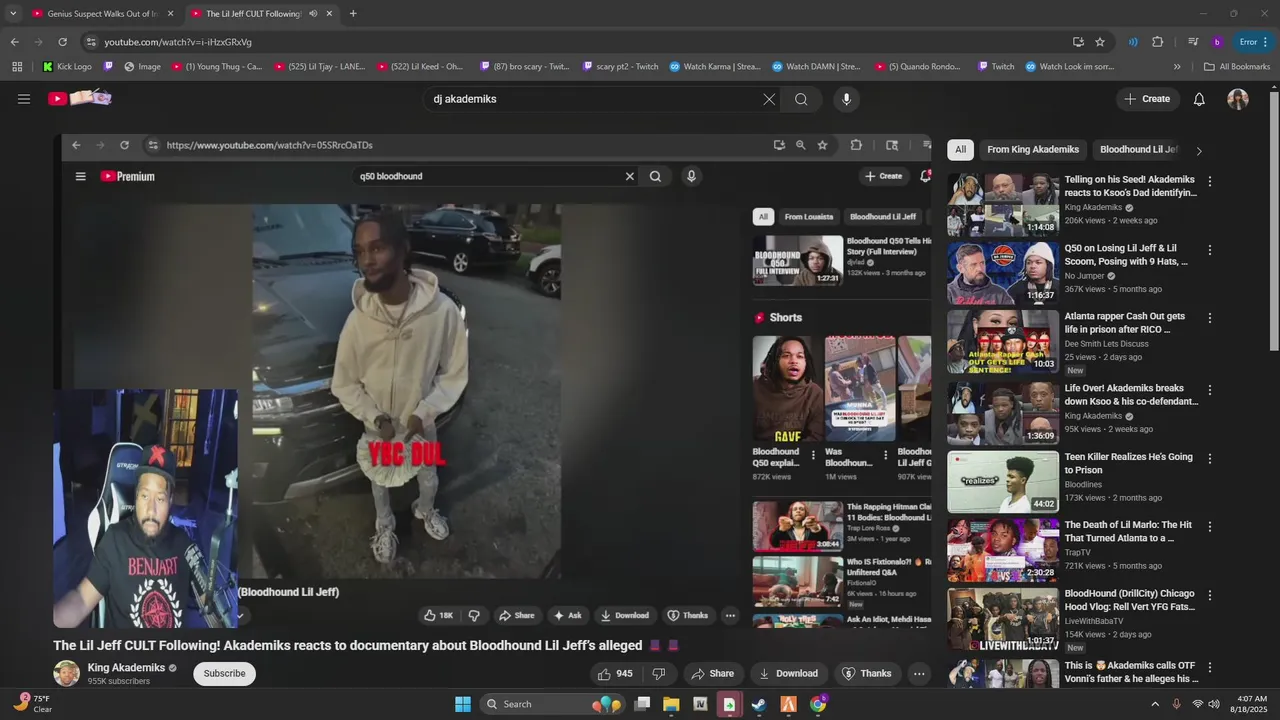Open Steam from the taskbar
1280x720 pixels.
coord(758,704)
